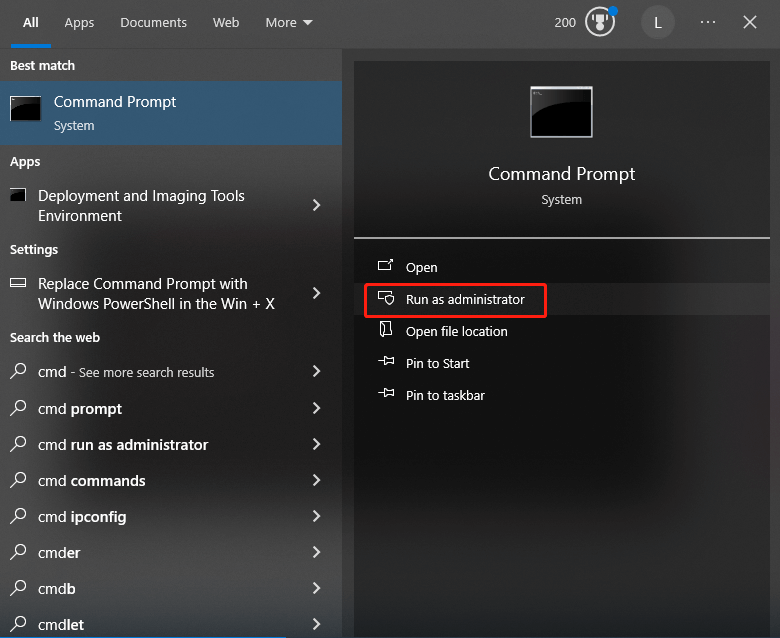
Task: Click the Open action icon
Action: [x=386, y=266]
